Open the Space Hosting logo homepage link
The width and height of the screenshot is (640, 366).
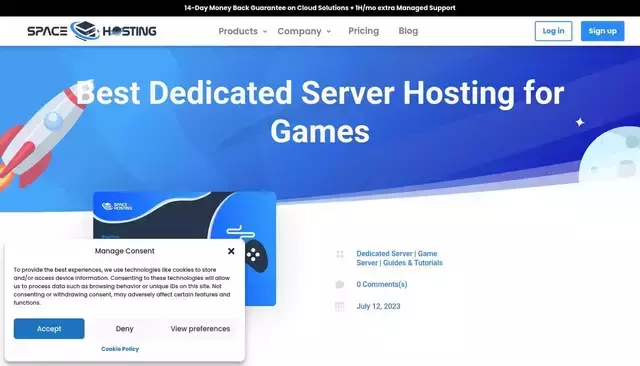pyautogui.click(x=92, y=31)
